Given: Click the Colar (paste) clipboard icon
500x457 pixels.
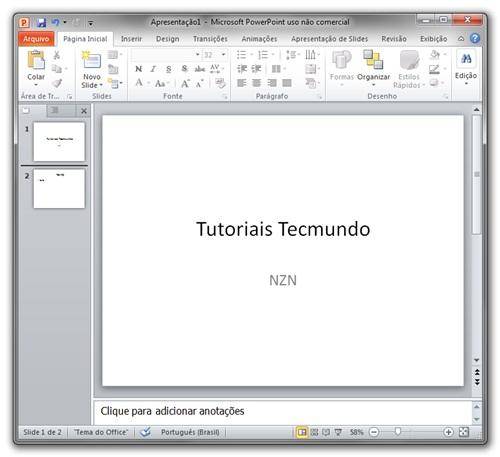Looking at the screenshot, I should point(36,60).
